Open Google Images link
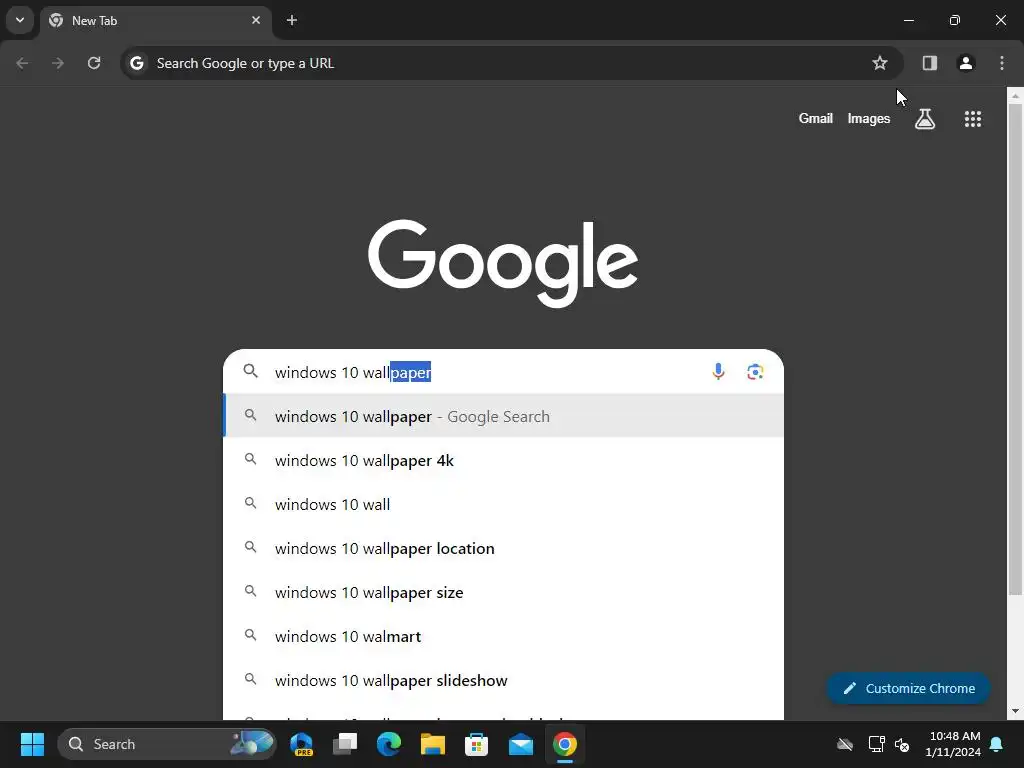This screenshot has height=768, width=1024. [869, 119]
